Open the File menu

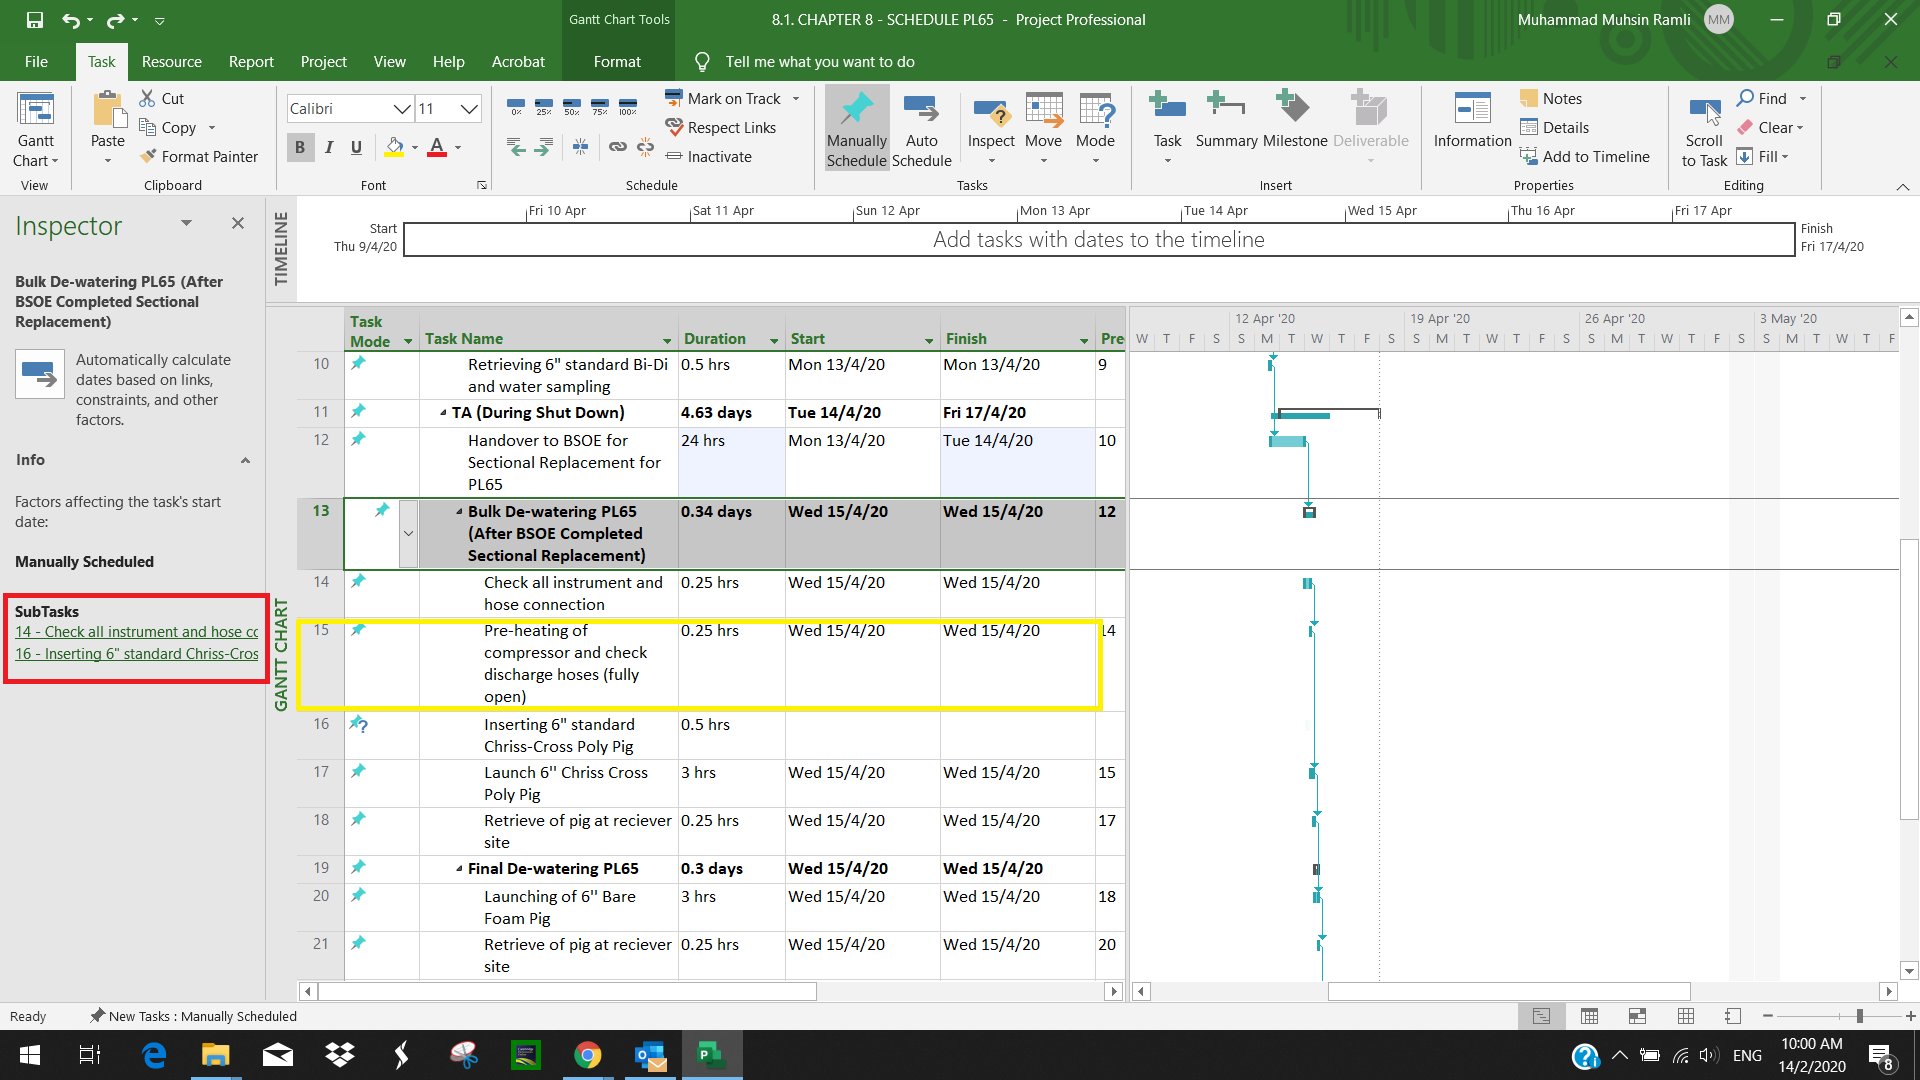[36, 62]
